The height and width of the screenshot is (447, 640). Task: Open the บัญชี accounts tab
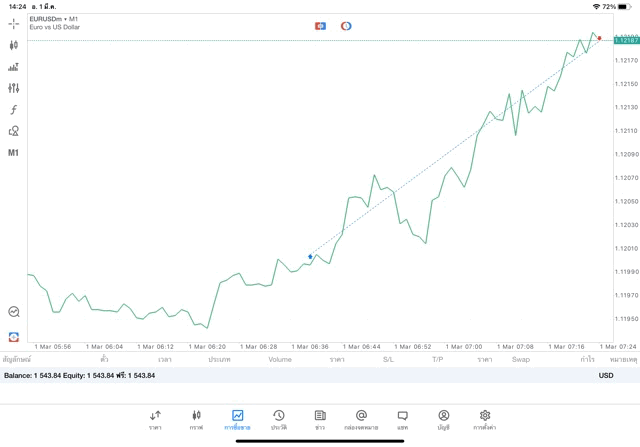444,420
